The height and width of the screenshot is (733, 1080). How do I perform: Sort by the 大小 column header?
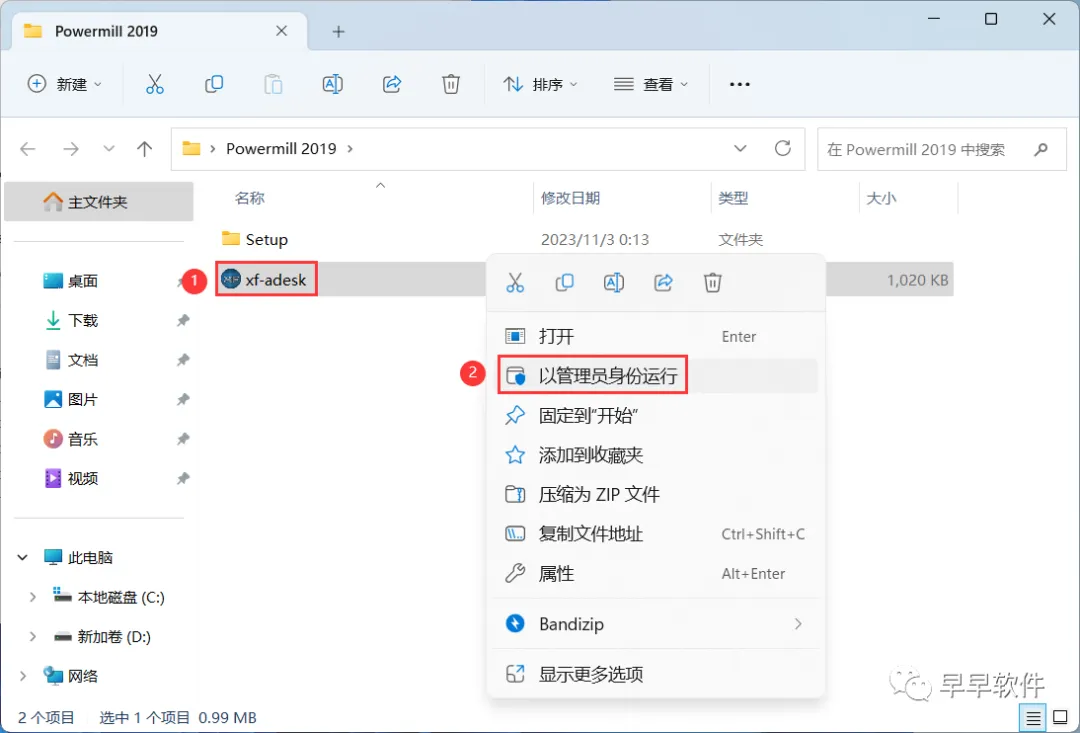[881, 198]
